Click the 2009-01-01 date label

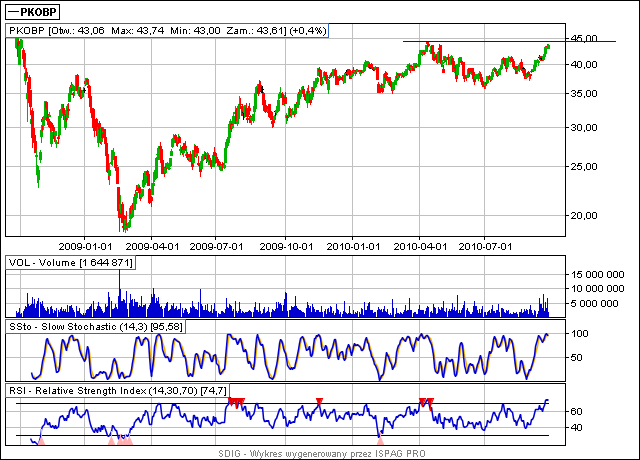85,247
